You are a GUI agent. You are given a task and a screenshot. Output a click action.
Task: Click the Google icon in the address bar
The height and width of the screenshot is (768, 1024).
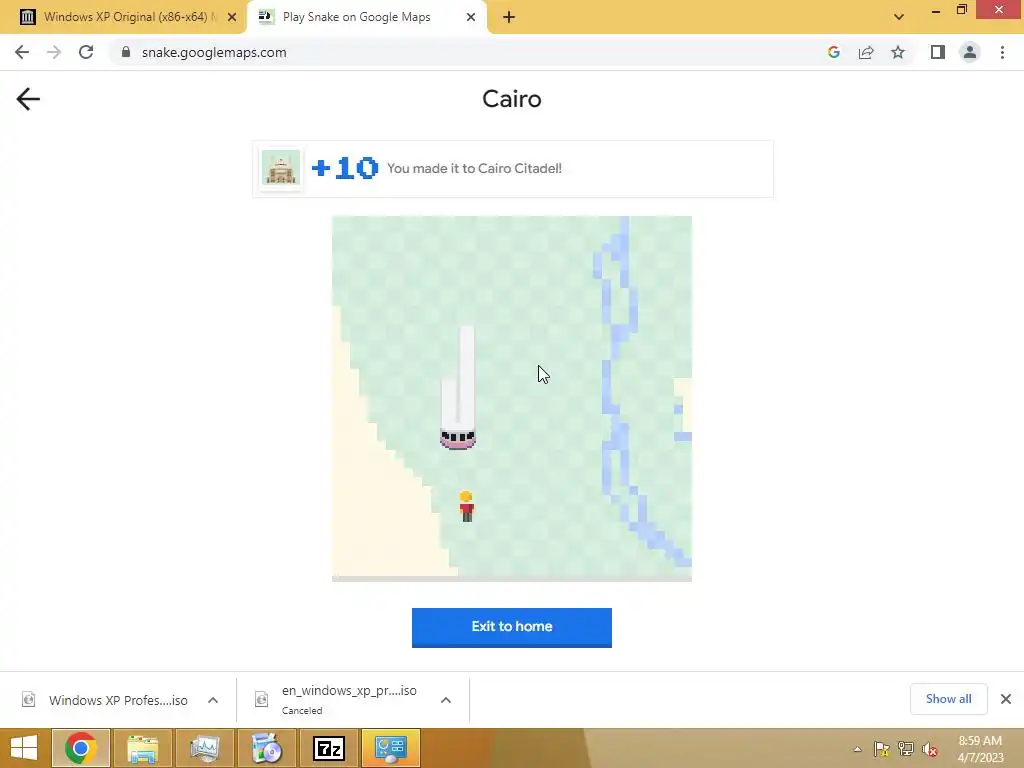click(833, 52)
